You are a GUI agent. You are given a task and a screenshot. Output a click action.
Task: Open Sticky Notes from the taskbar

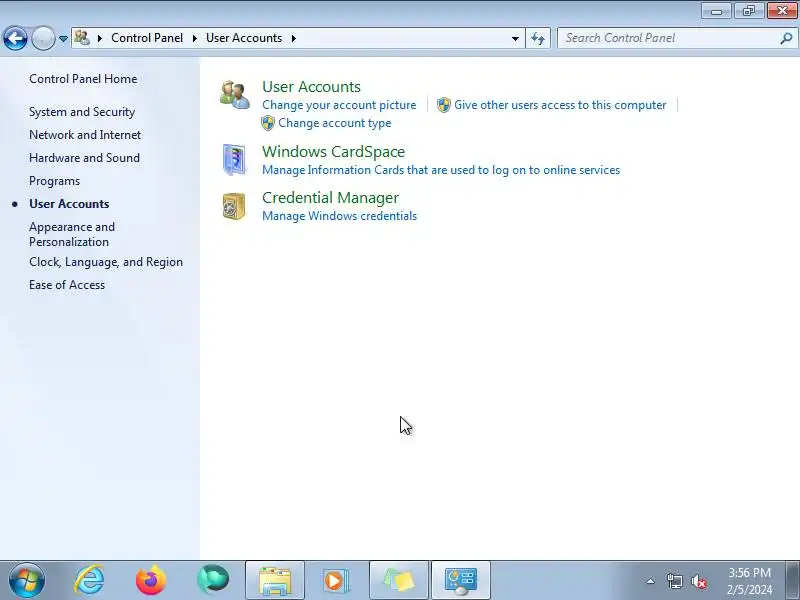coord(398,580)
